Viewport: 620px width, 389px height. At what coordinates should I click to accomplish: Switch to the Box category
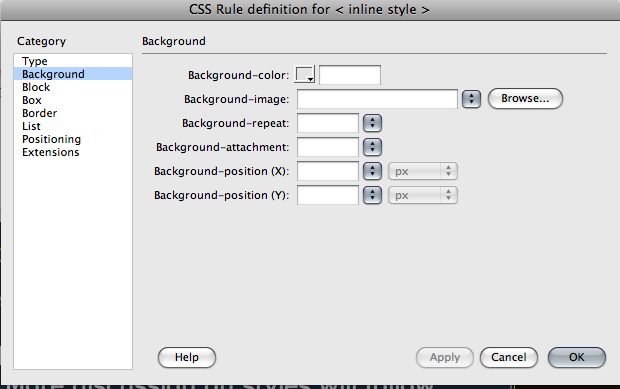pyautogui.click(x=73, y=100)
